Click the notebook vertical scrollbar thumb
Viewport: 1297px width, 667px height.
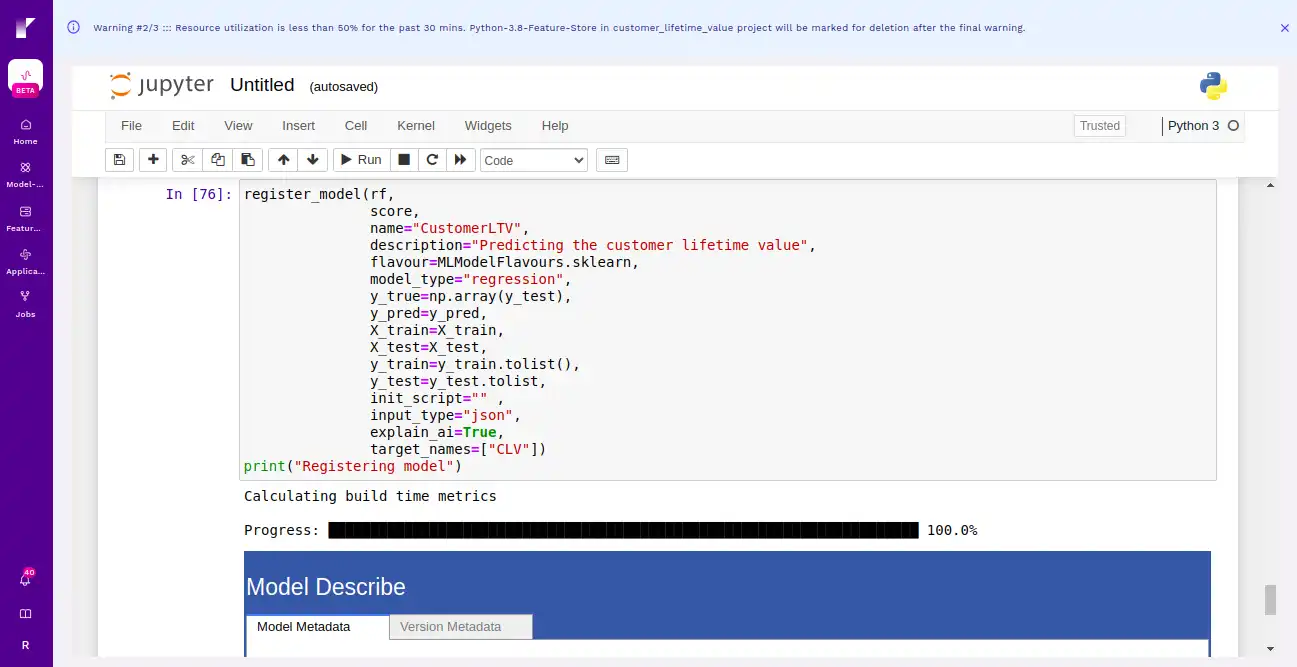coord(1271,600)
